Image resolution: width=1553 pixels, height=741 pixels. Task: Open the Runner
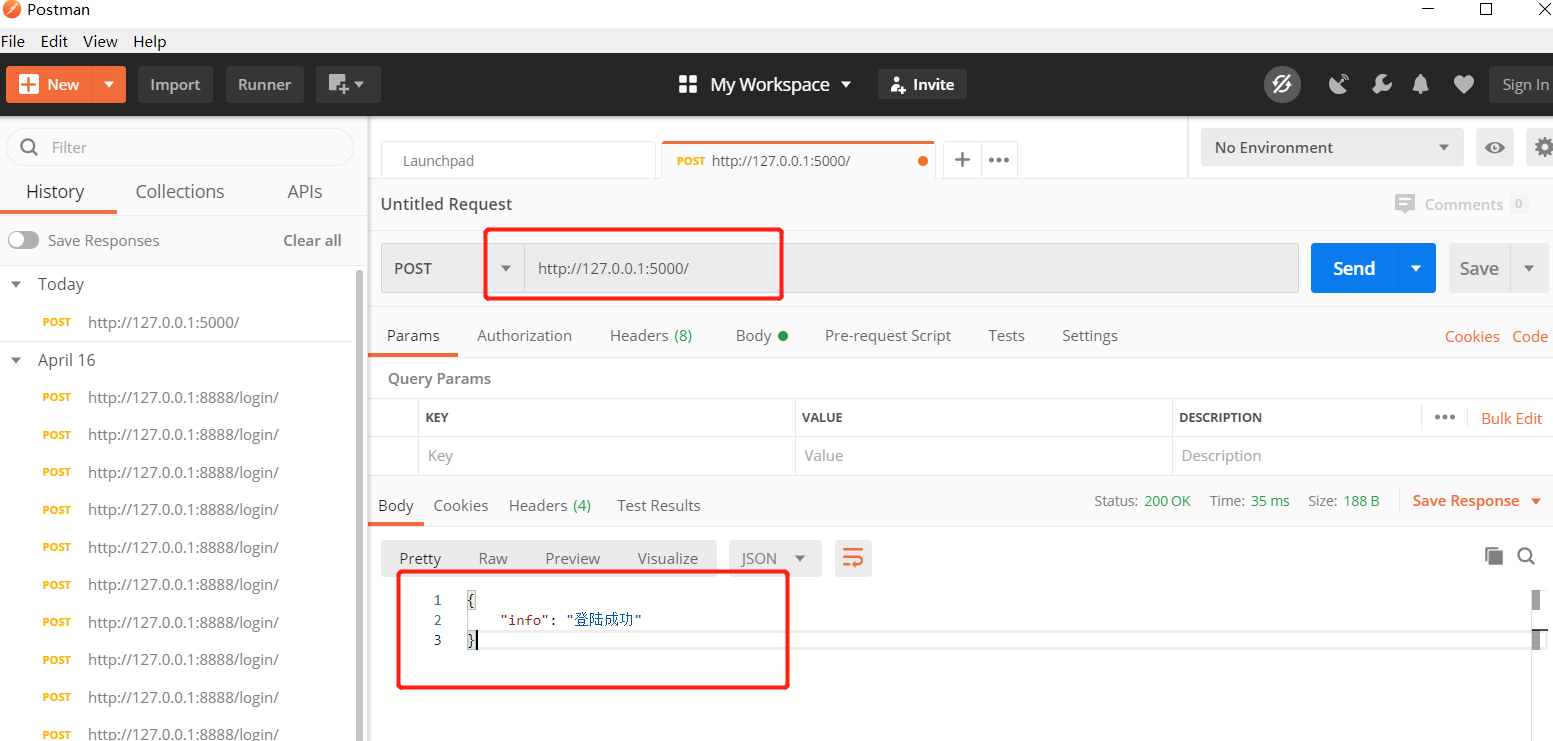tap(264, 85)
